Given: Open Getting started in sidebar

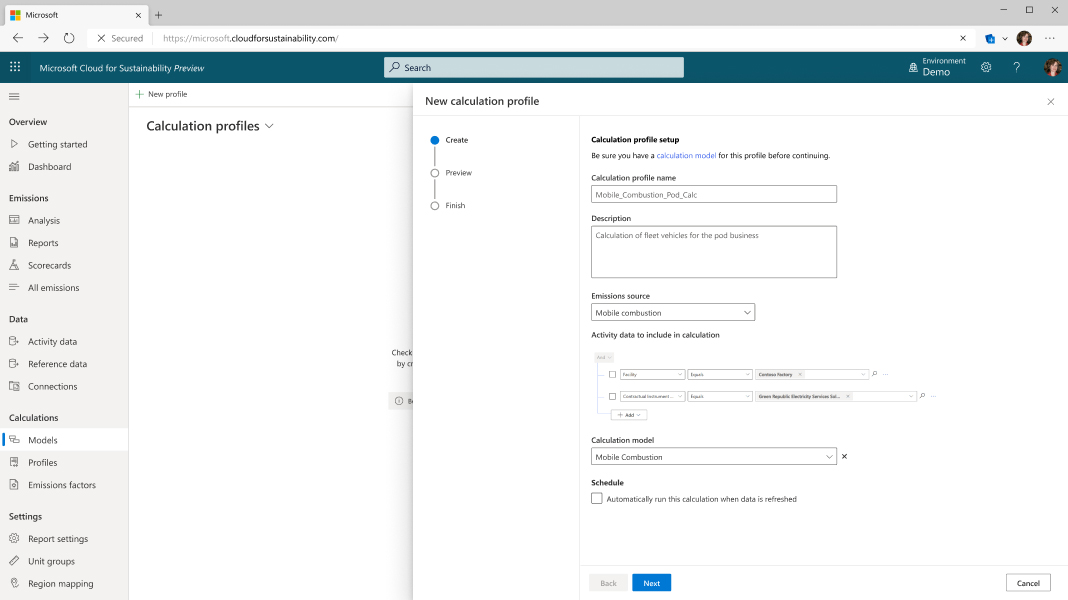Looking at the screenshot, I should point(57,144).
